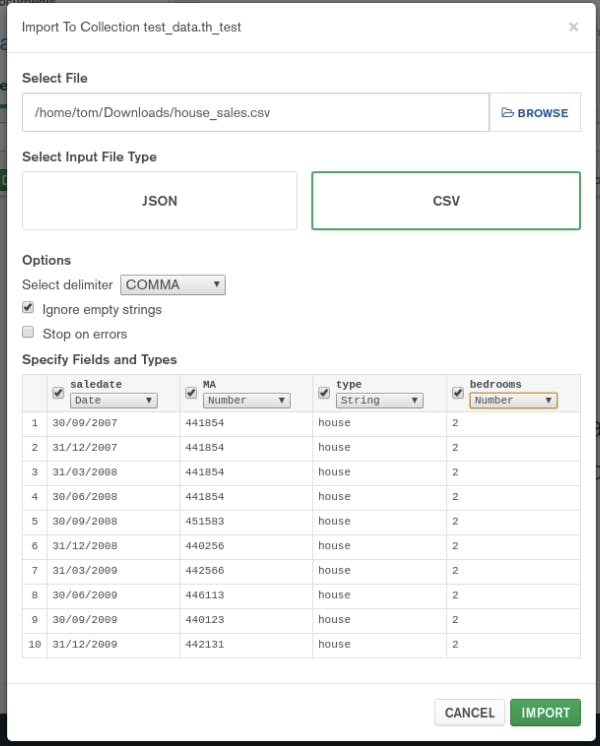Click the file path input field
Screen dimensions: 600x746
click(x=256, y=113)
